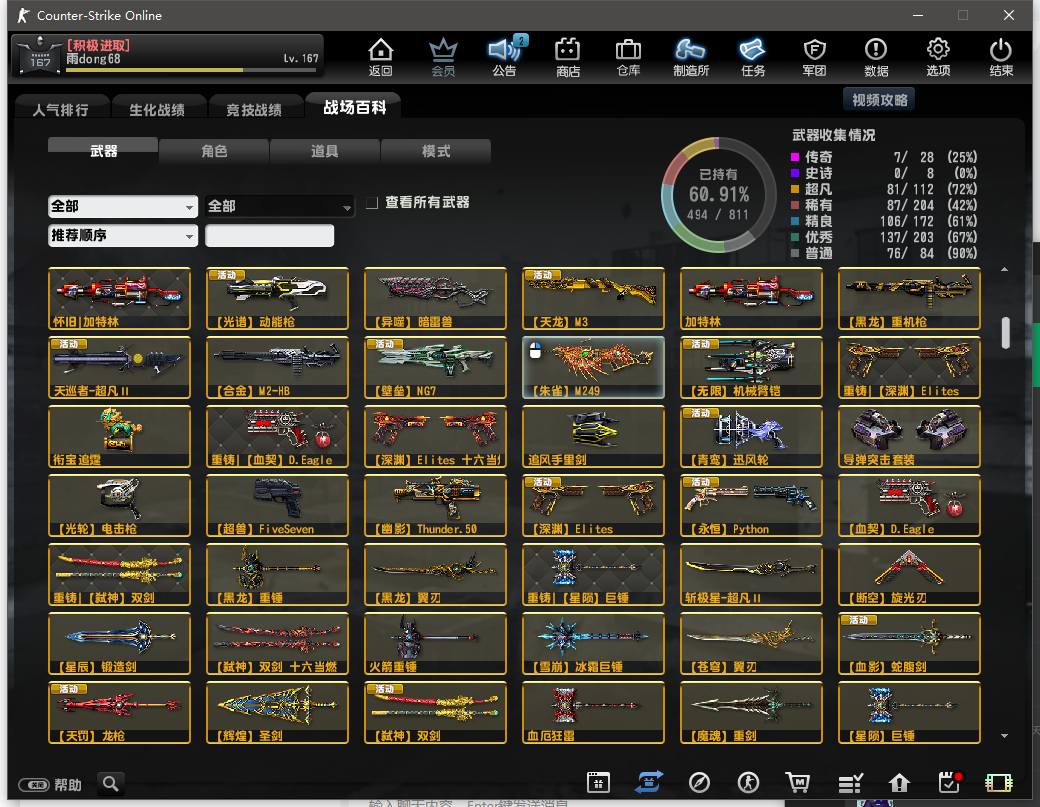
Task: Expand the first 全部 category dropdown
Action: pos(123,206)
